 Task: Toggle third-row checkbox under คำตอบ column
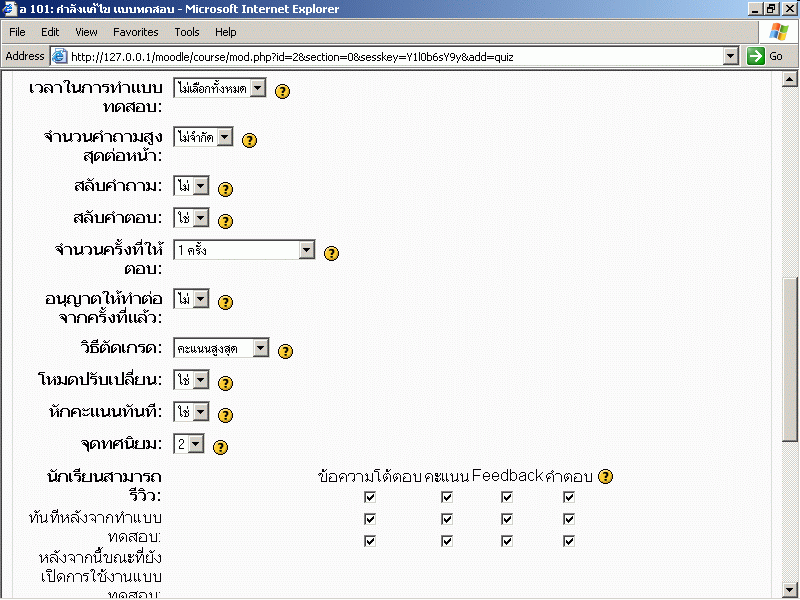(x=569, y=541)
